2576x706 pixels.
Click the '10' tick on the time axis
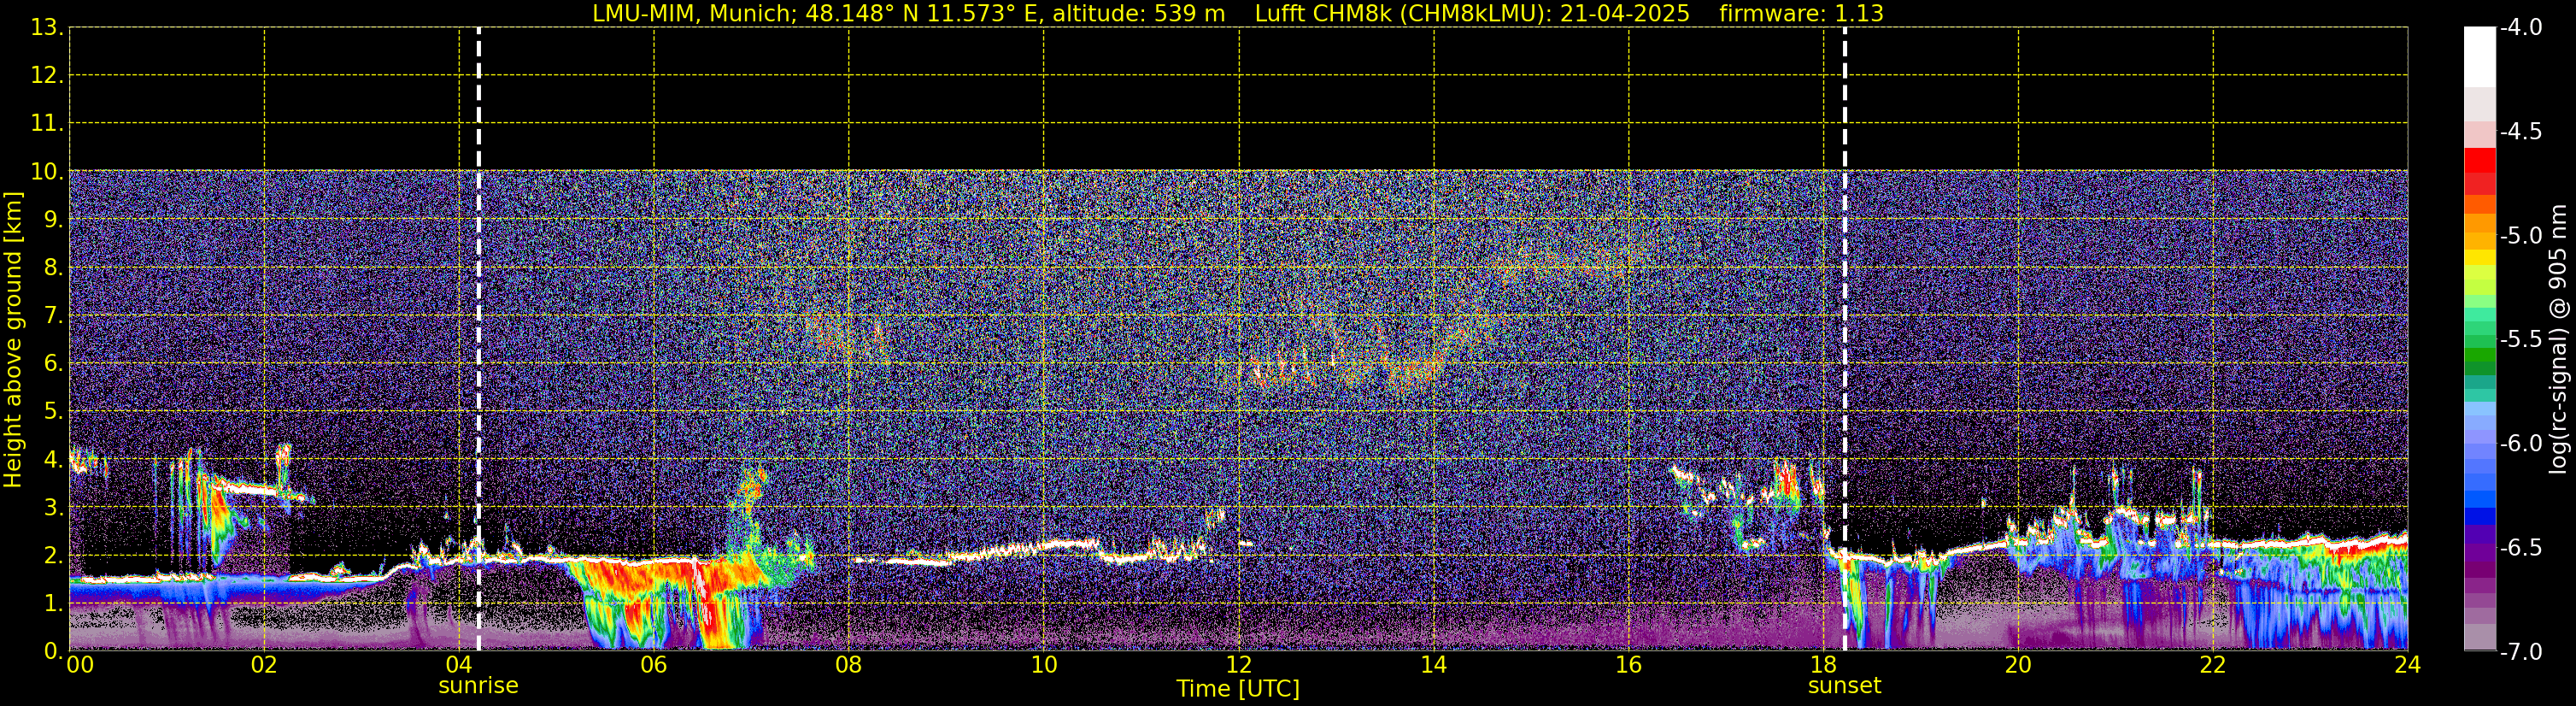(1044, 665)
